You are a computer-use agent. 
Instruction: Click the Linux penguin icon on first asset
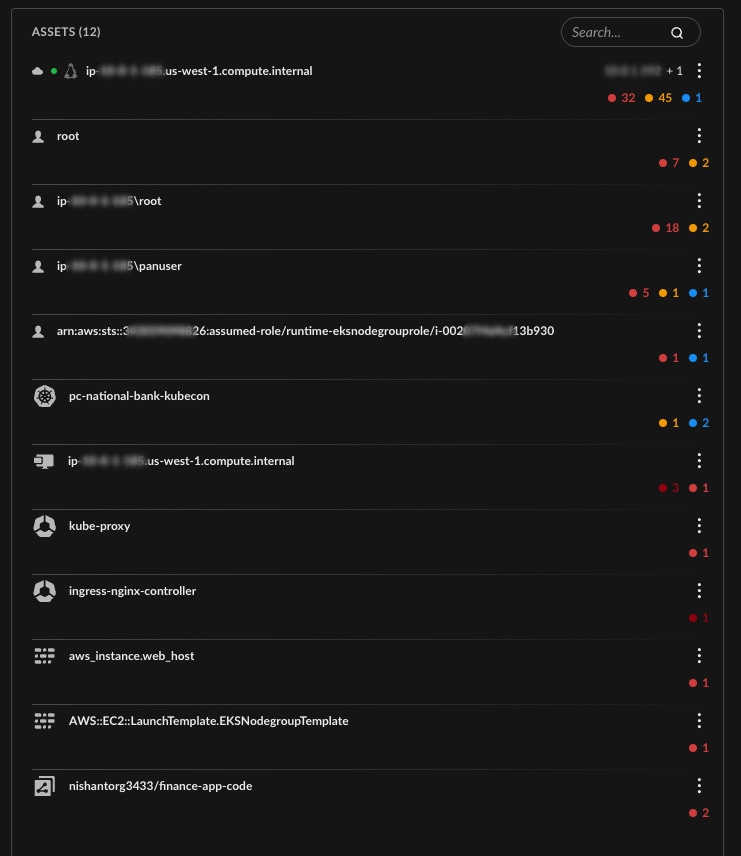tap(70, 71)
